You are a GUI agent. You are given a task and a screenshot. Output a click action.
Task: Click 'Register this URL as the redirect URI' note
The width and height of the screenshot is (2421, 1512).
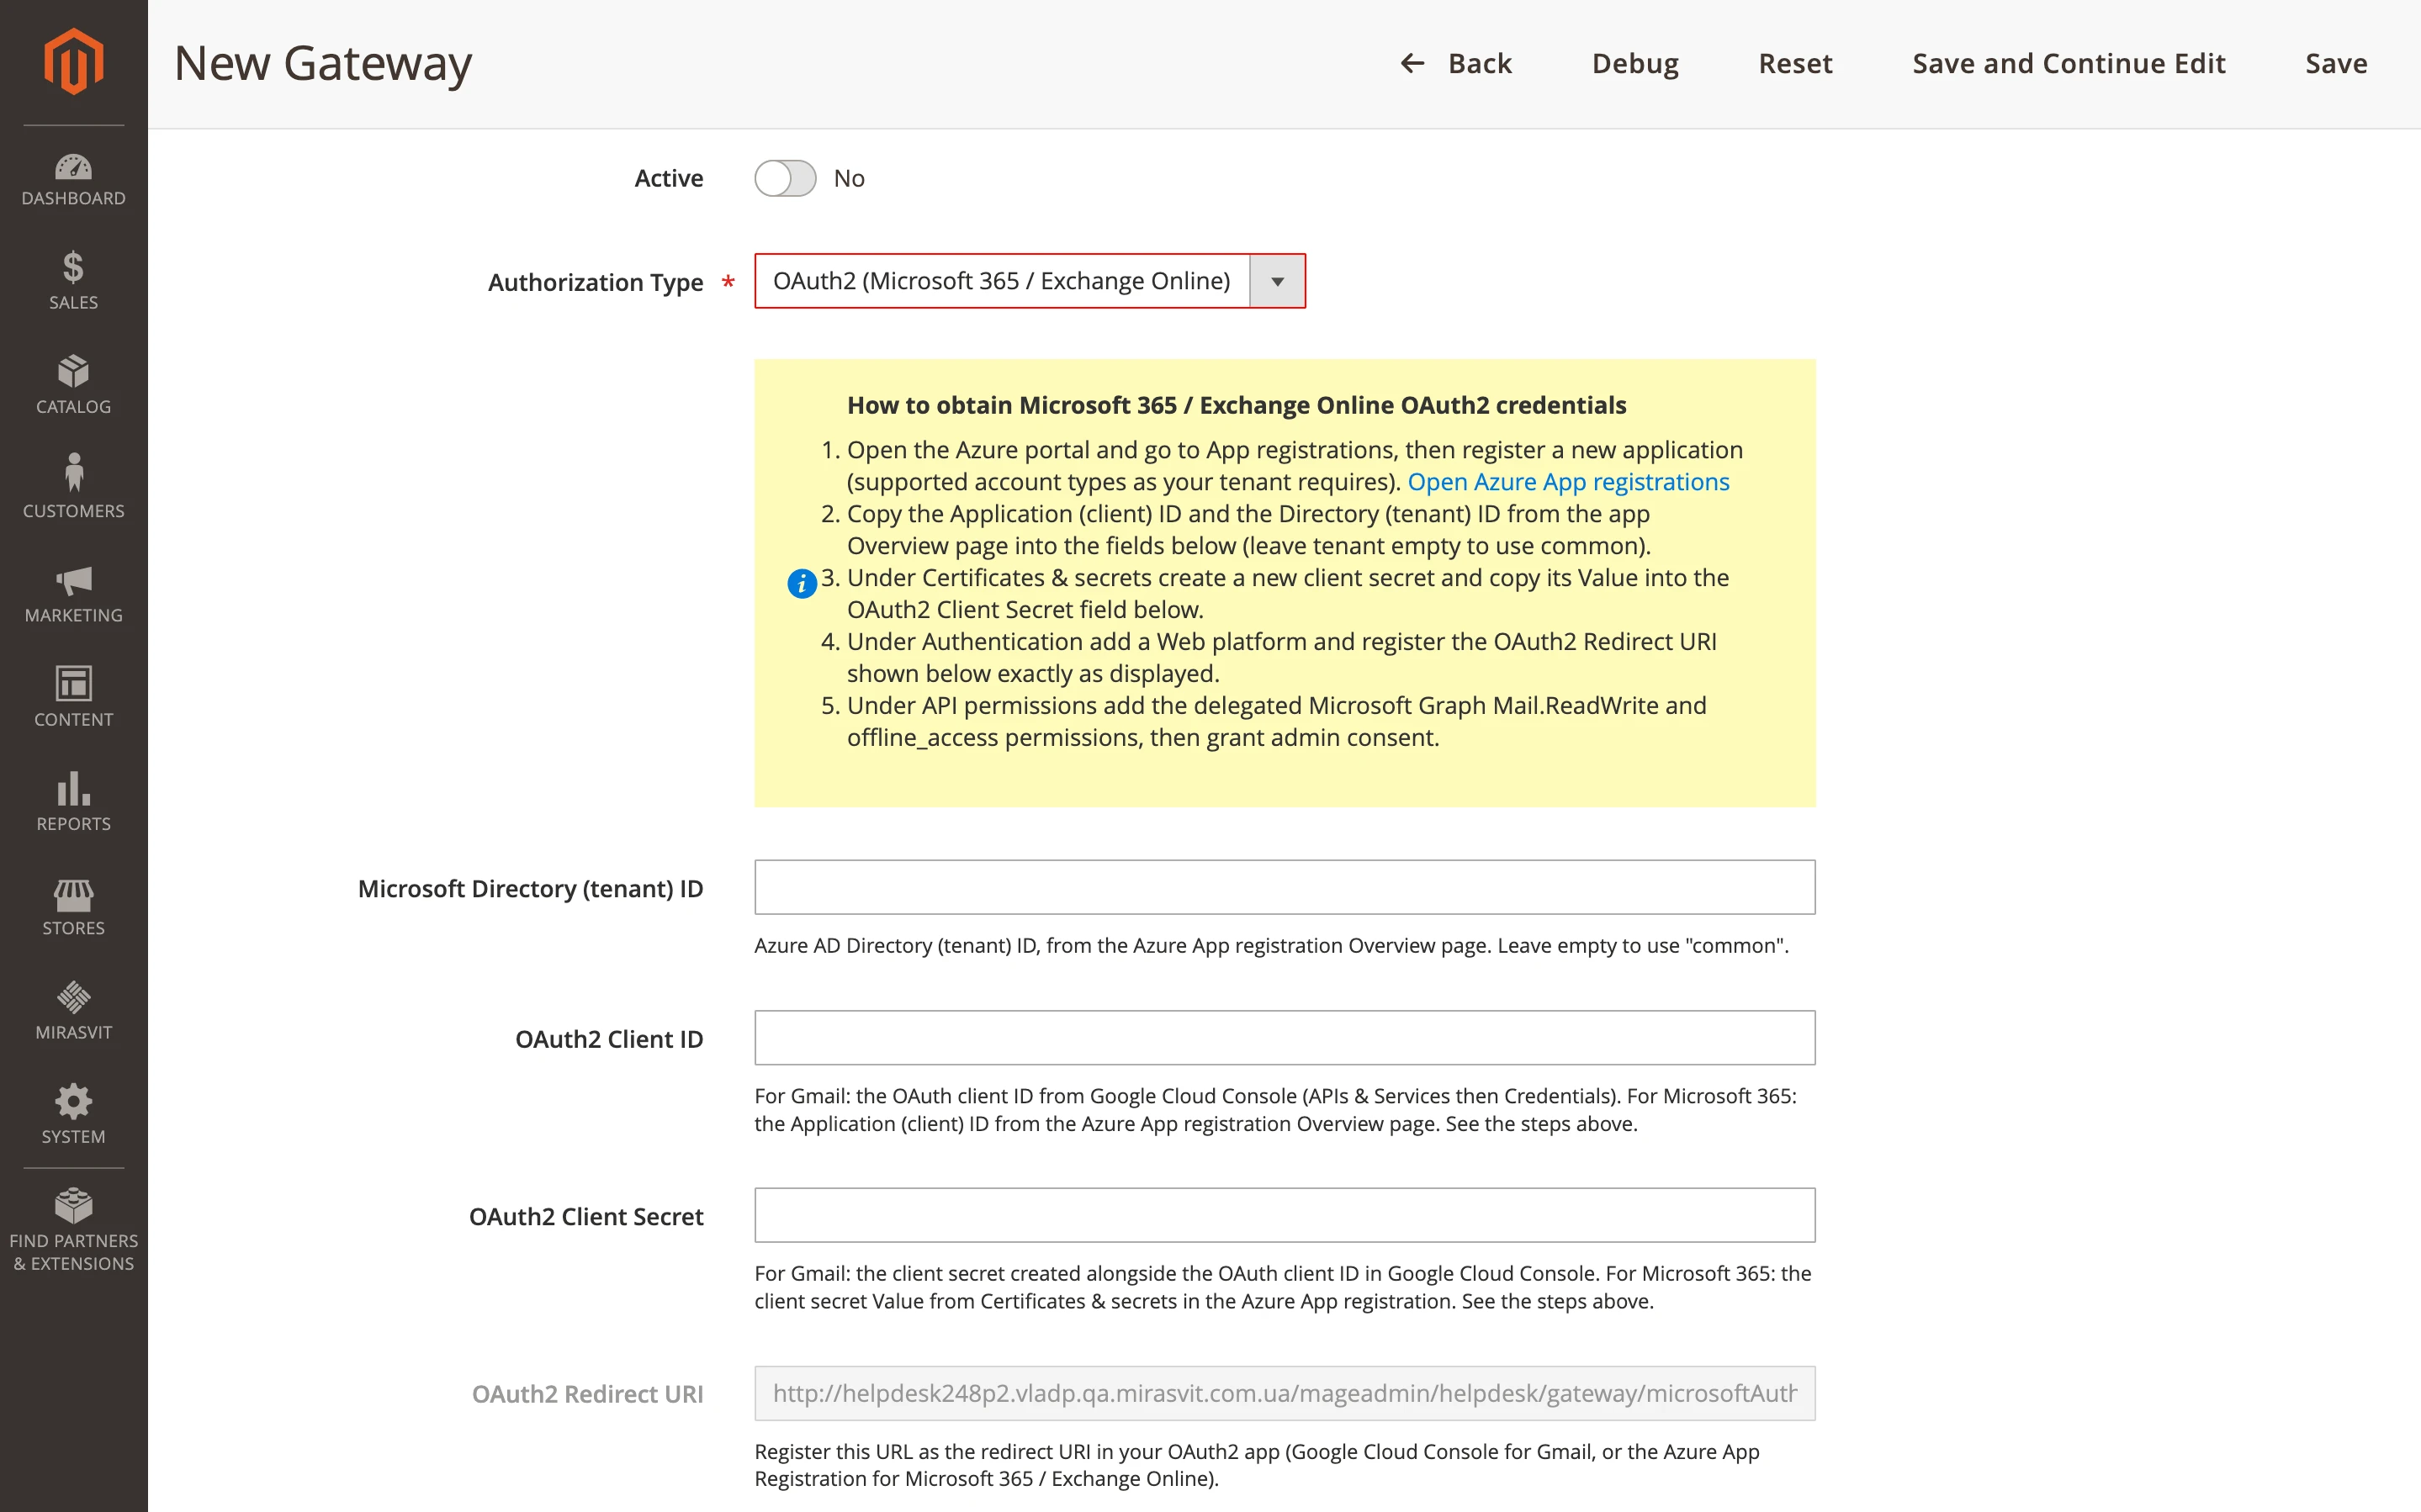click(1257, 1464)
